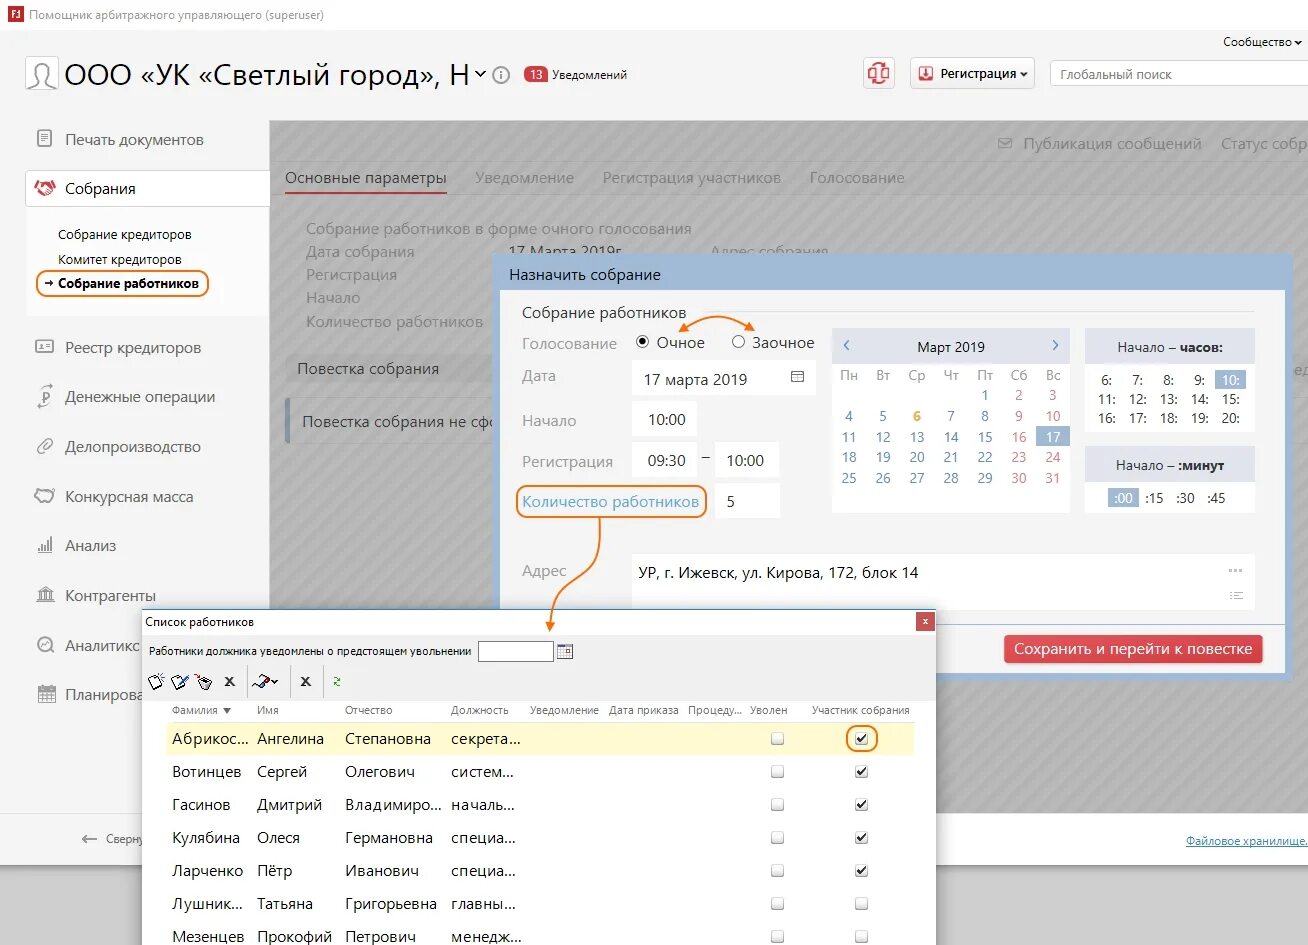Click the edit worker toolbar icon

pyautogui.click(x=180, y=681)
